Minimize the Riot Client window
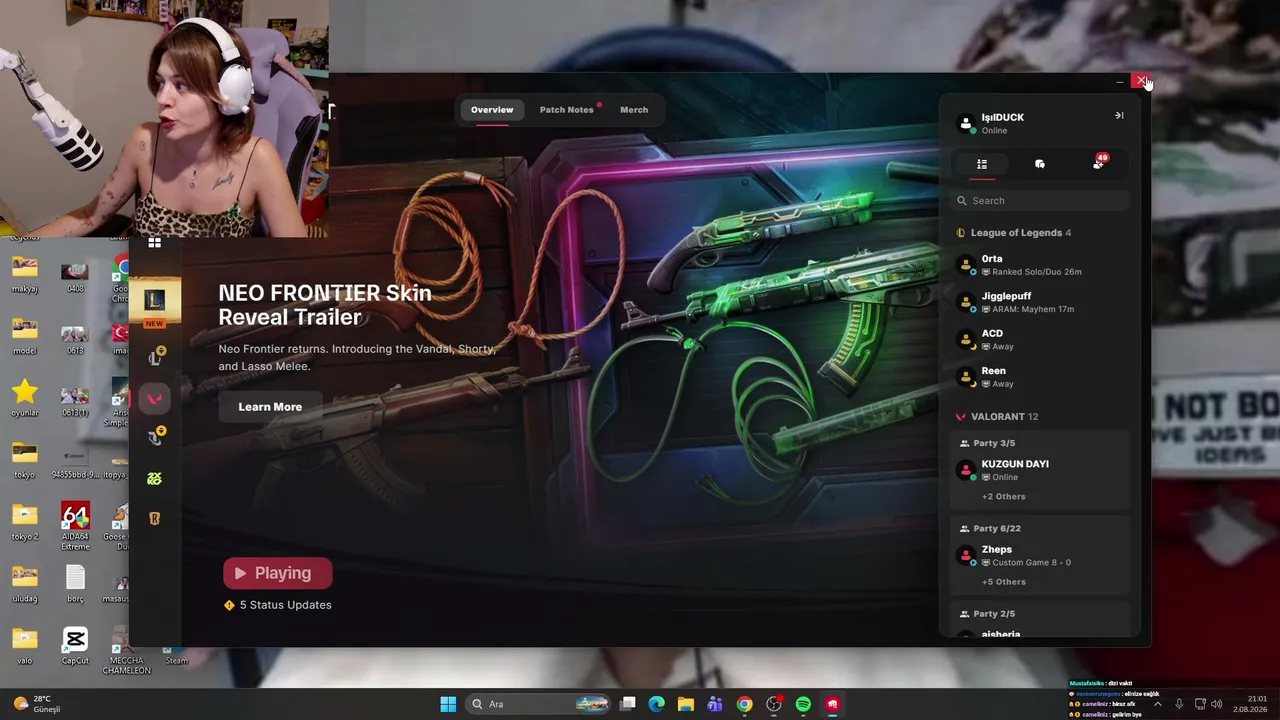The height and width of the screenshot is (720, 1280). [1119, 81]
